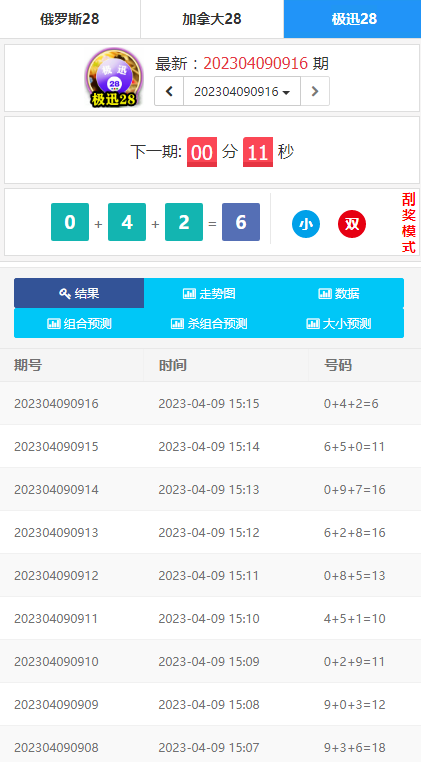421x762 pixels.
Task: Click the blue 小 result badge
Action: click(306, 224)
